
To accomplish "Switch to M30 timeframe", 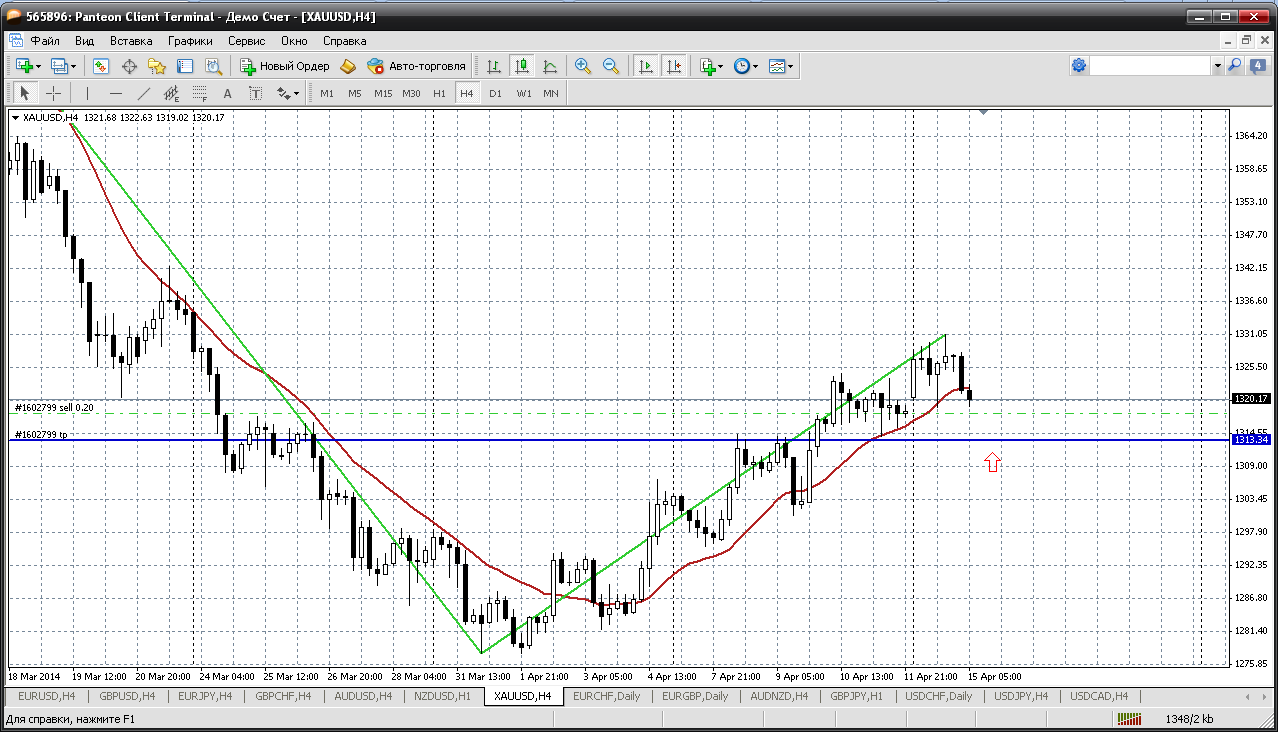I will [411, 93].
